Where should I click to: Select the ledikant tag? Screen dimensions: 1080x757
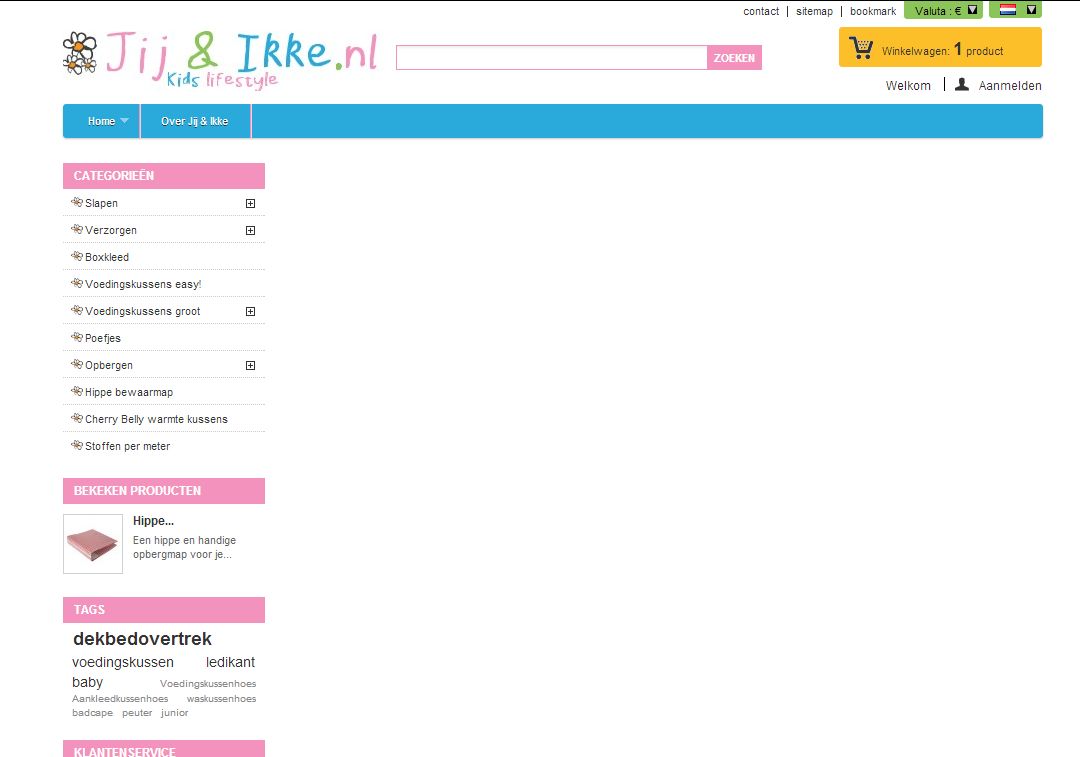(x=230, y=662)
